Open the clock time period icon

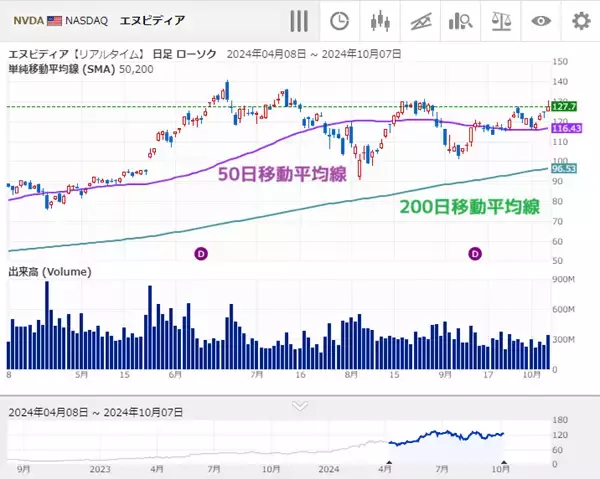339,21
